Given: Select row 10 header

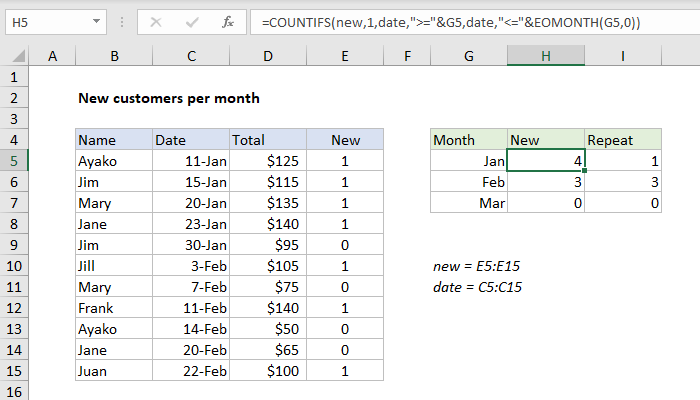Looking at the screenshot, I should click(14, 265).
